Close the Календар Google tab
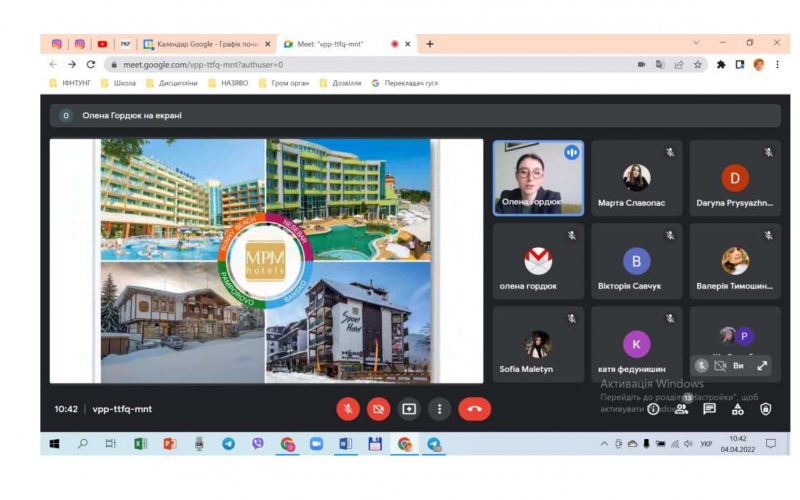Viewport: 800px width, 500px height. pos(267,44)
